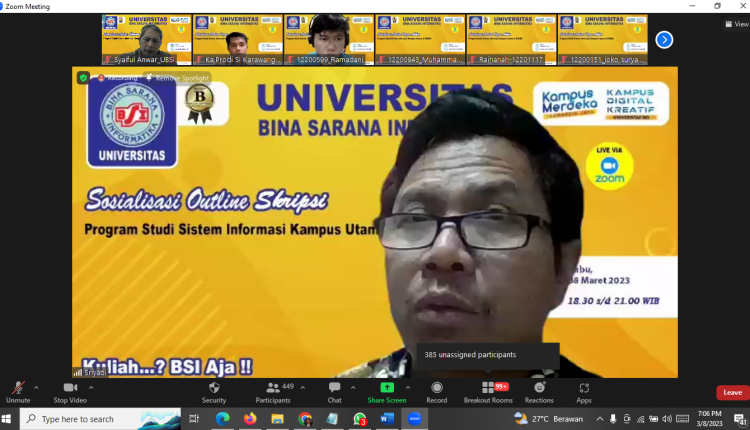Click the tray microphone icon
The image size is (750, 430).
tap(613, 419)
